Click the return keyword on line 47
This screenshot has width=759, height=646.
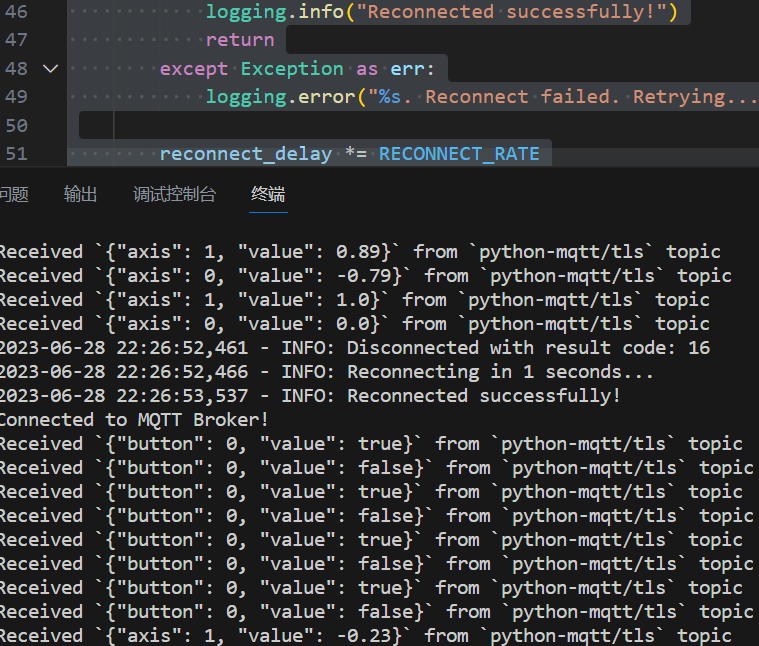[240, 40]
